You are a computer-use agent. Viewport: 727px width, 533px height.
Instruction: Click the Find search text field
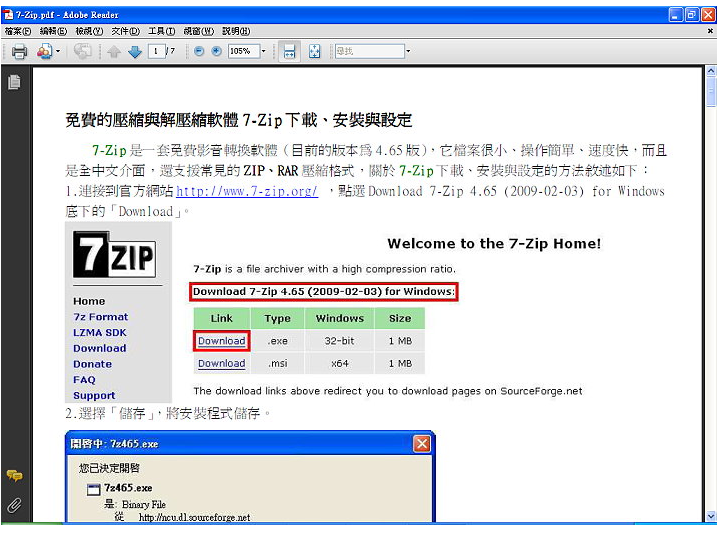click(x=370, y=51)
